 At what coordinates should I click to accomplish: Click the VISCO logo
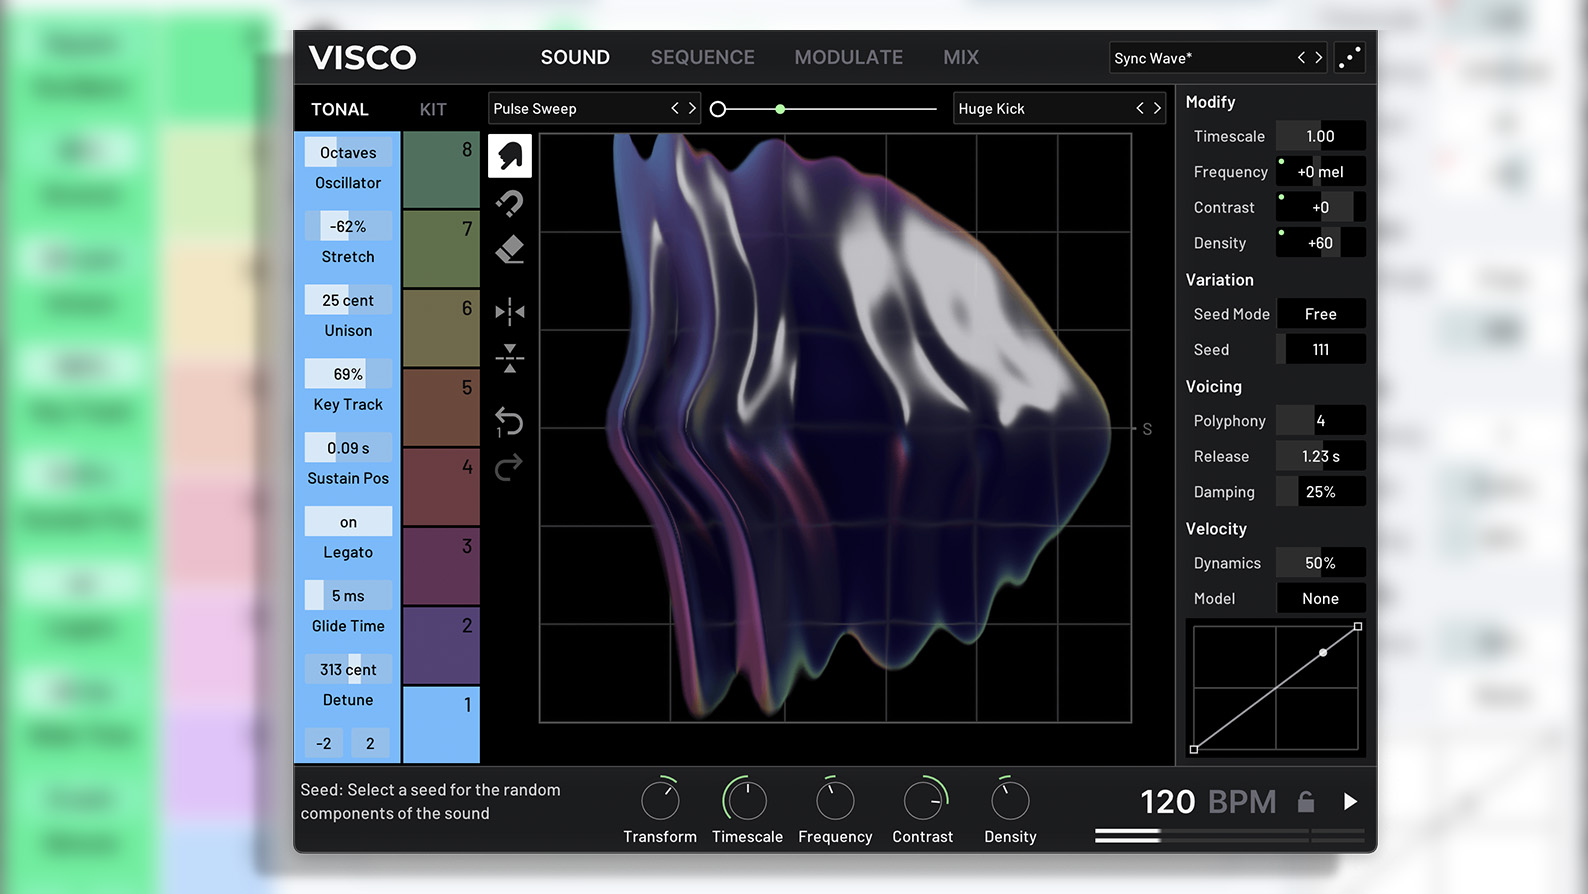[x=362, y=58]
